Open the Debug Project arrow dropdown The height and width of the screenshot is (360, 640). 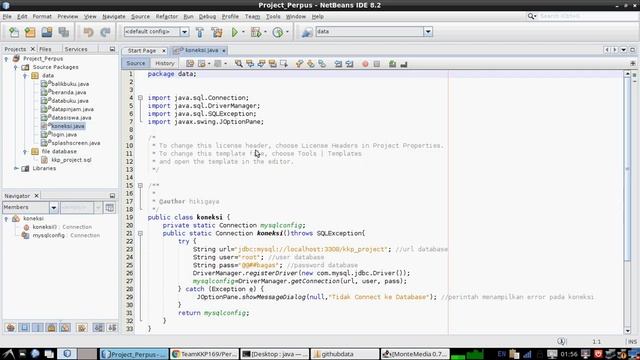tap(265, 32)
